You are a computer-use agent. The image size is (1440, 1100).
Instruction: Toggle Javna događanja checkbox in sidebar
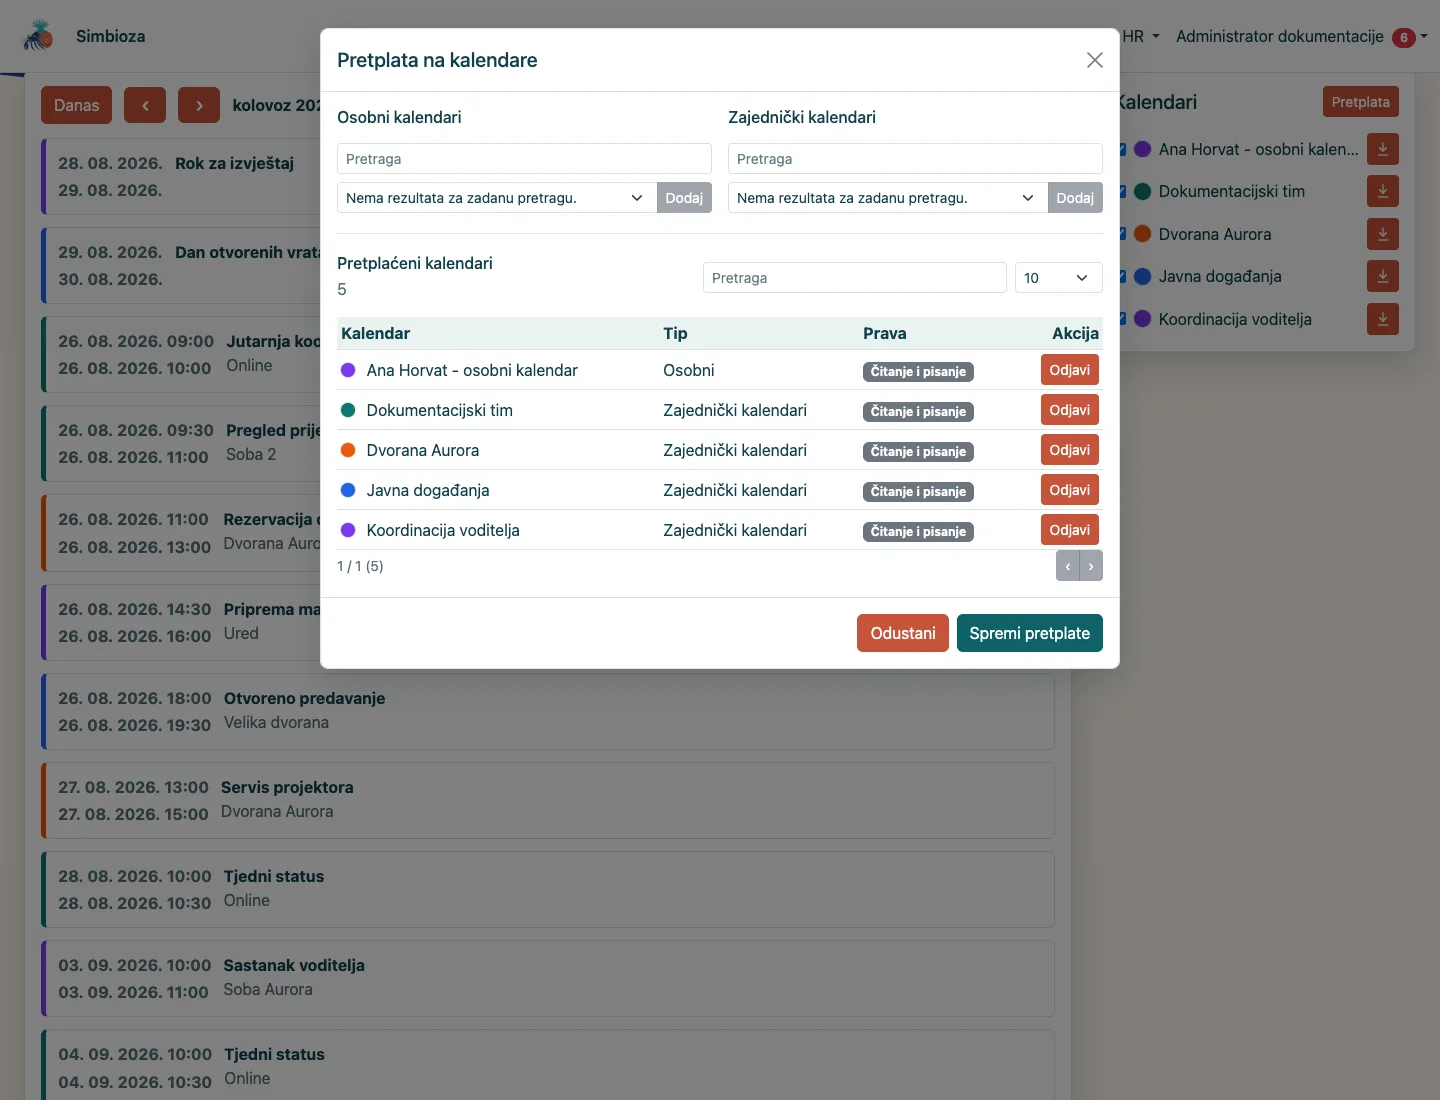(1122, 276)
